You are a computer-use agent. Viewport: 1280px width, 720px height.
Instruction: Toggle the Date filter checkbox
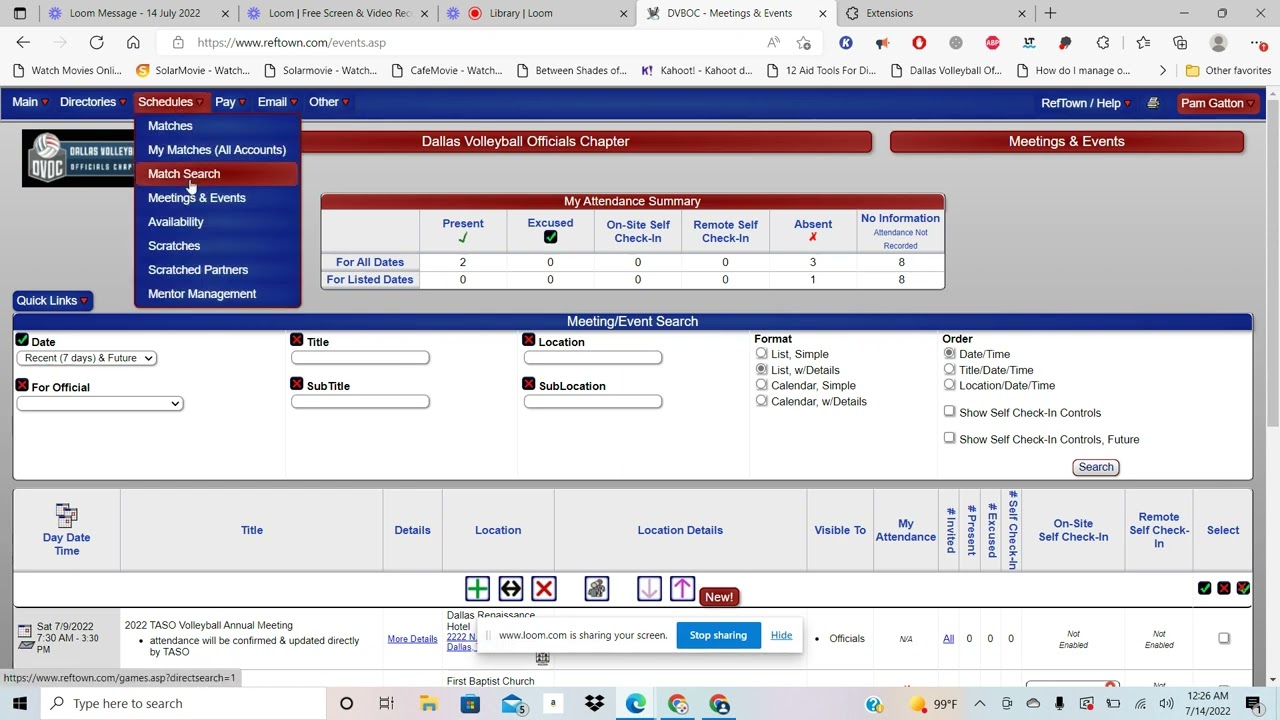[22, 341]
